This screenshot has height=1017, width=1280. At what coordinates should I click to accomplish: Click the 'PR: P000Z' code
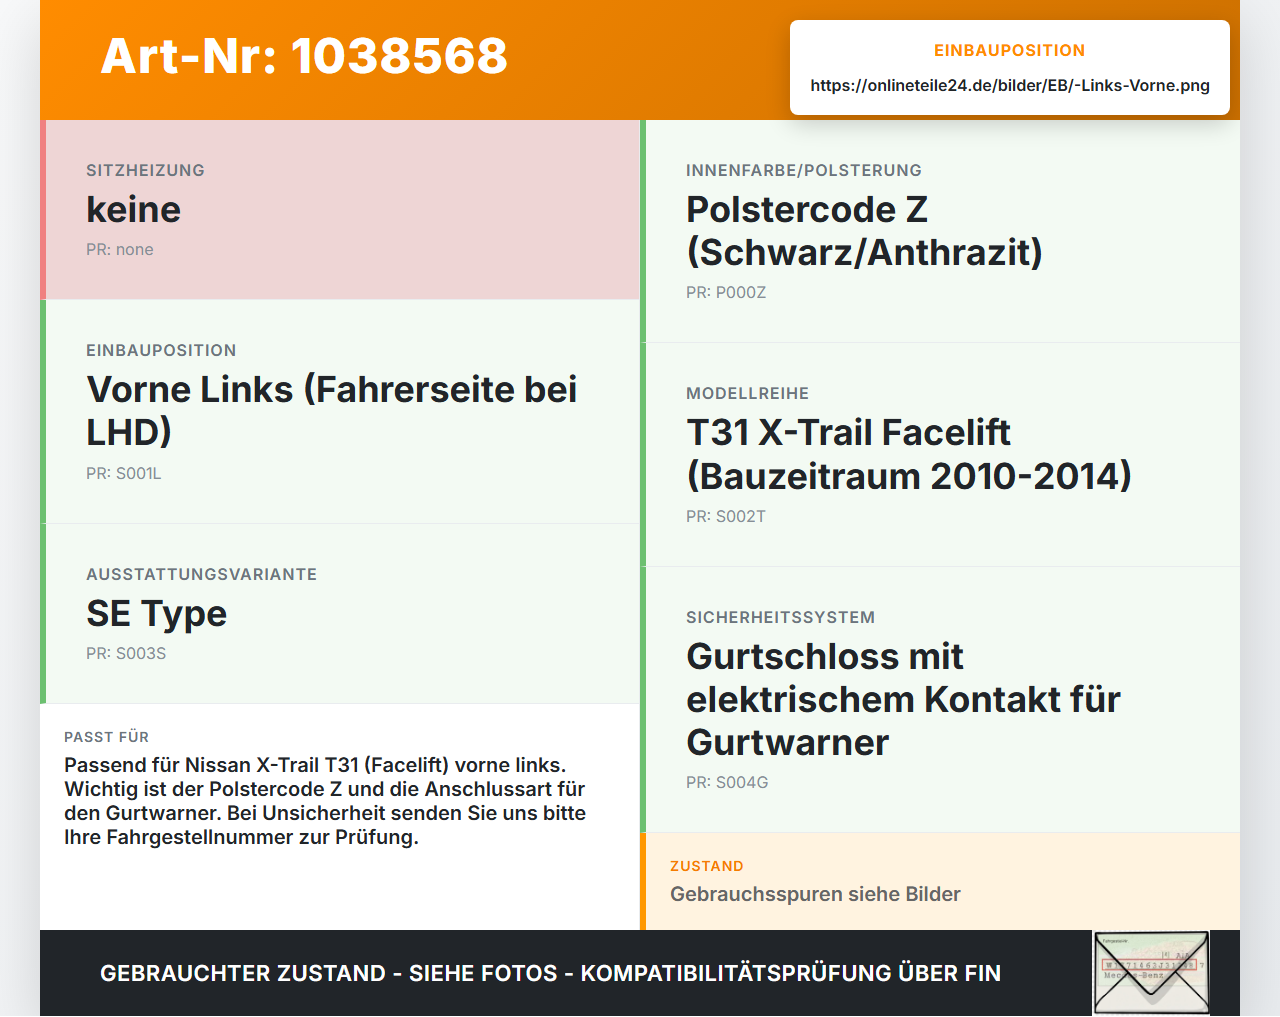[x=726, y=293]
